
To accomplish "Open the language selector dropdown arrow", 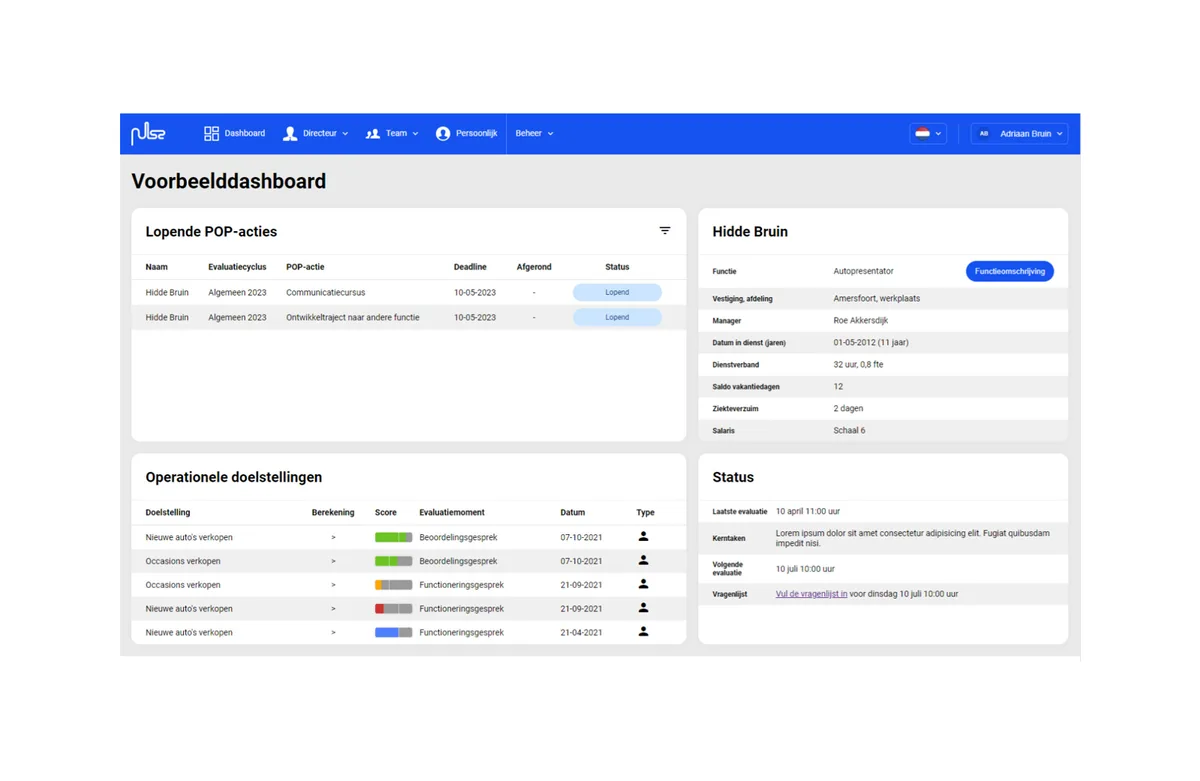I will (x=938, y=134).
